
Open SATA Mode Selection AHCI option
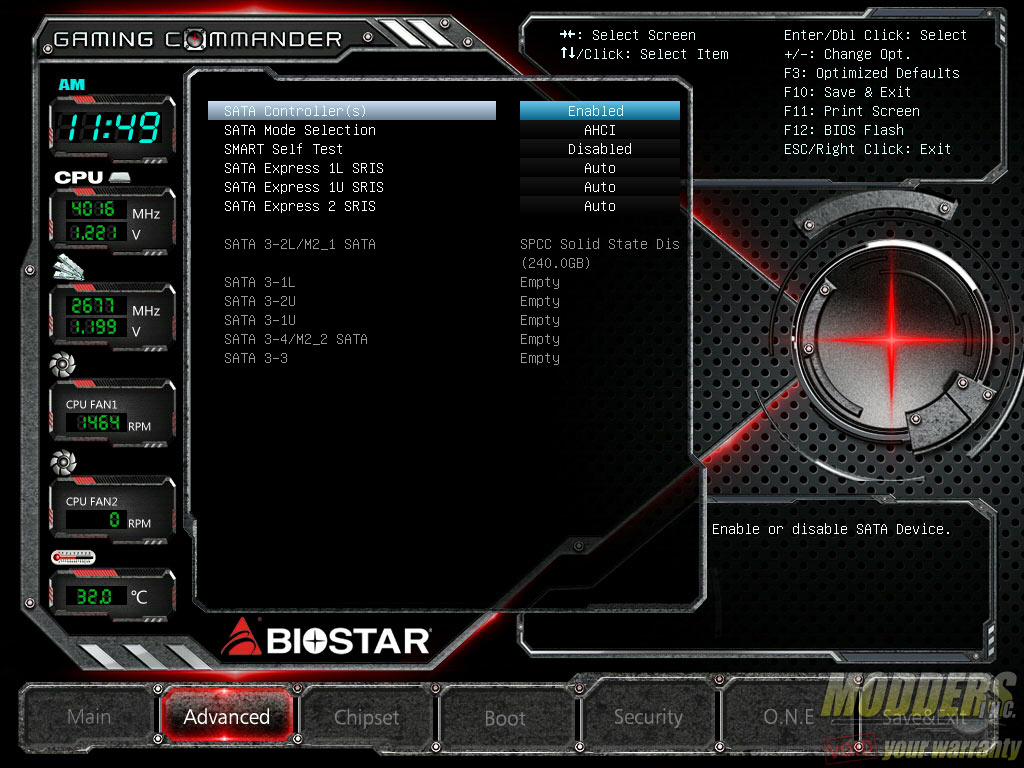(x=599, y=130)
